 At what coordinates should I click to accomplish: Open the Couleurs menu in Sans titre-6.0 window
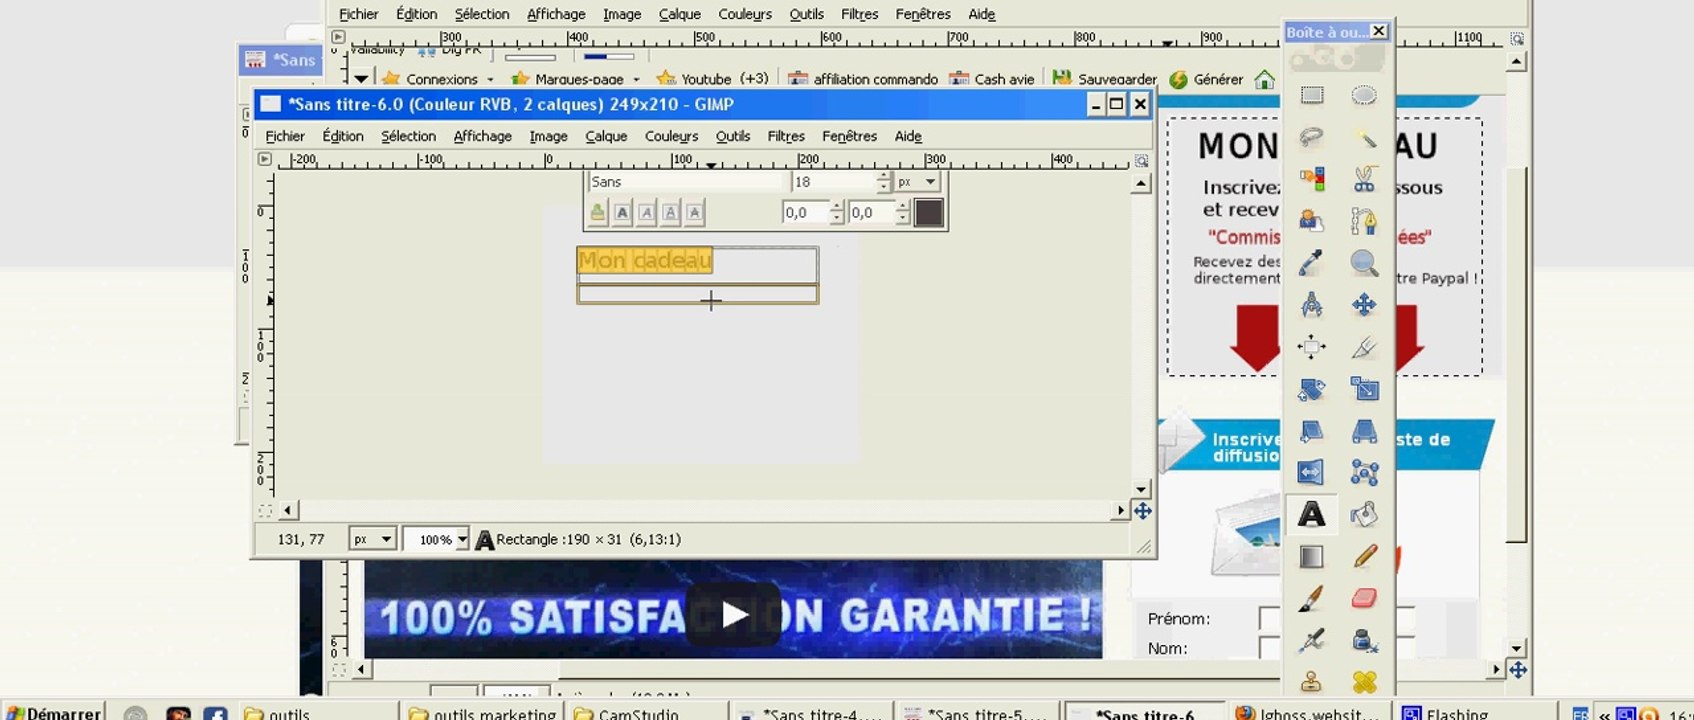671,136
